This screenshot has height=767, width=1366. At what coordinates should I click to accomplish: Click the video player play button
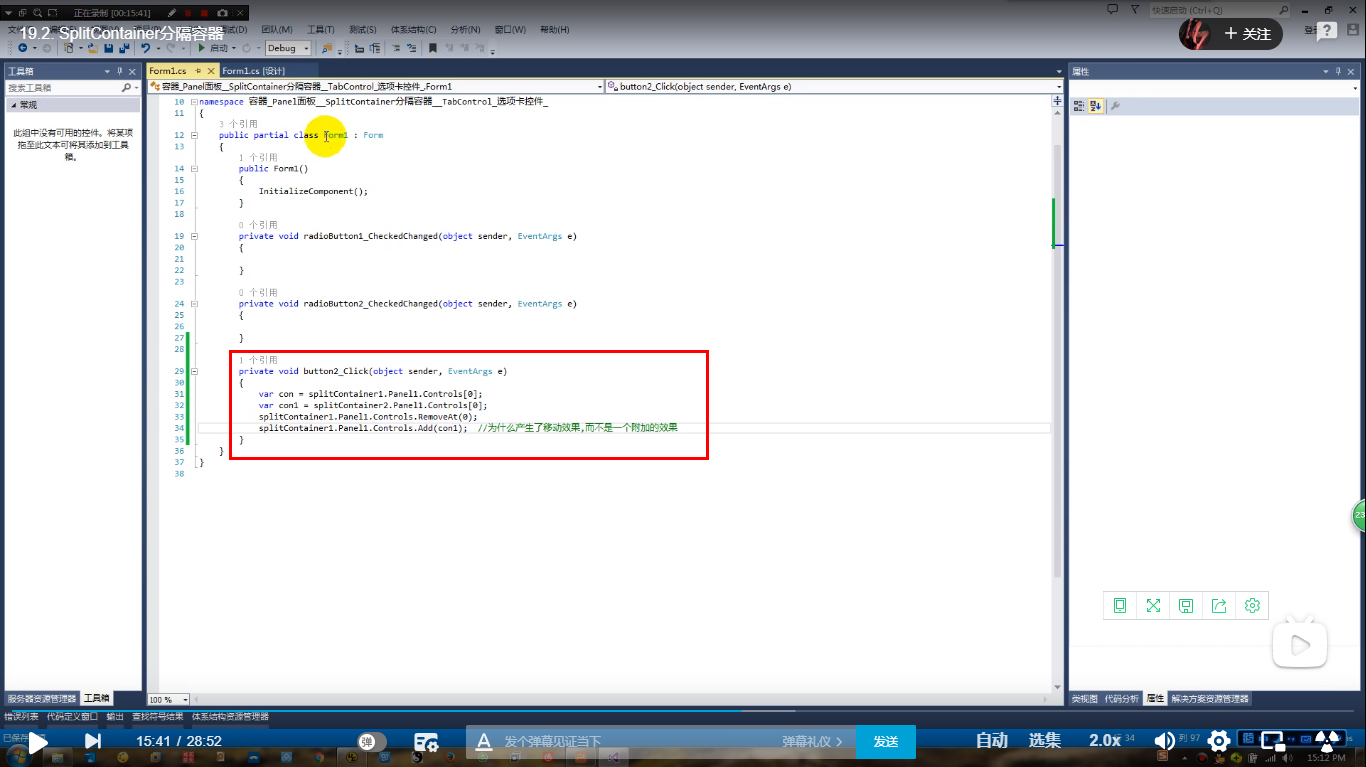37,742
